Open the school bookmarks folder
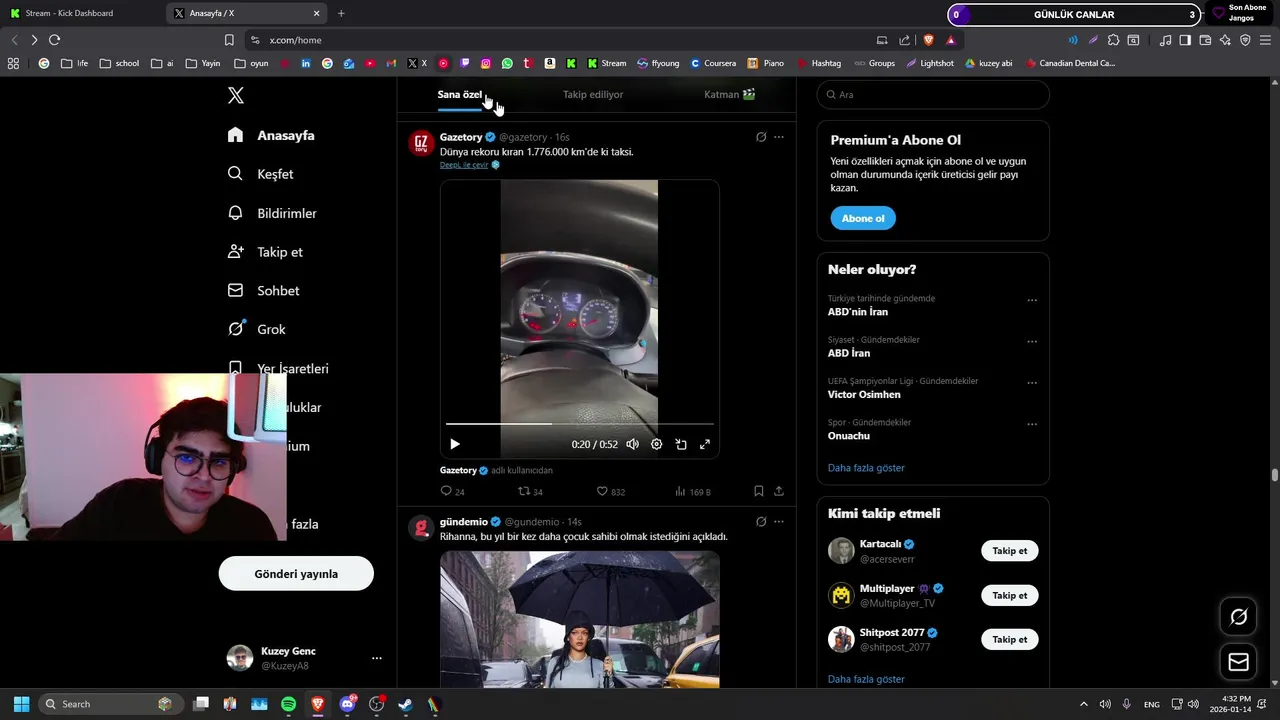The height and width of the screenshot is (720, 1280). (120, 63)
